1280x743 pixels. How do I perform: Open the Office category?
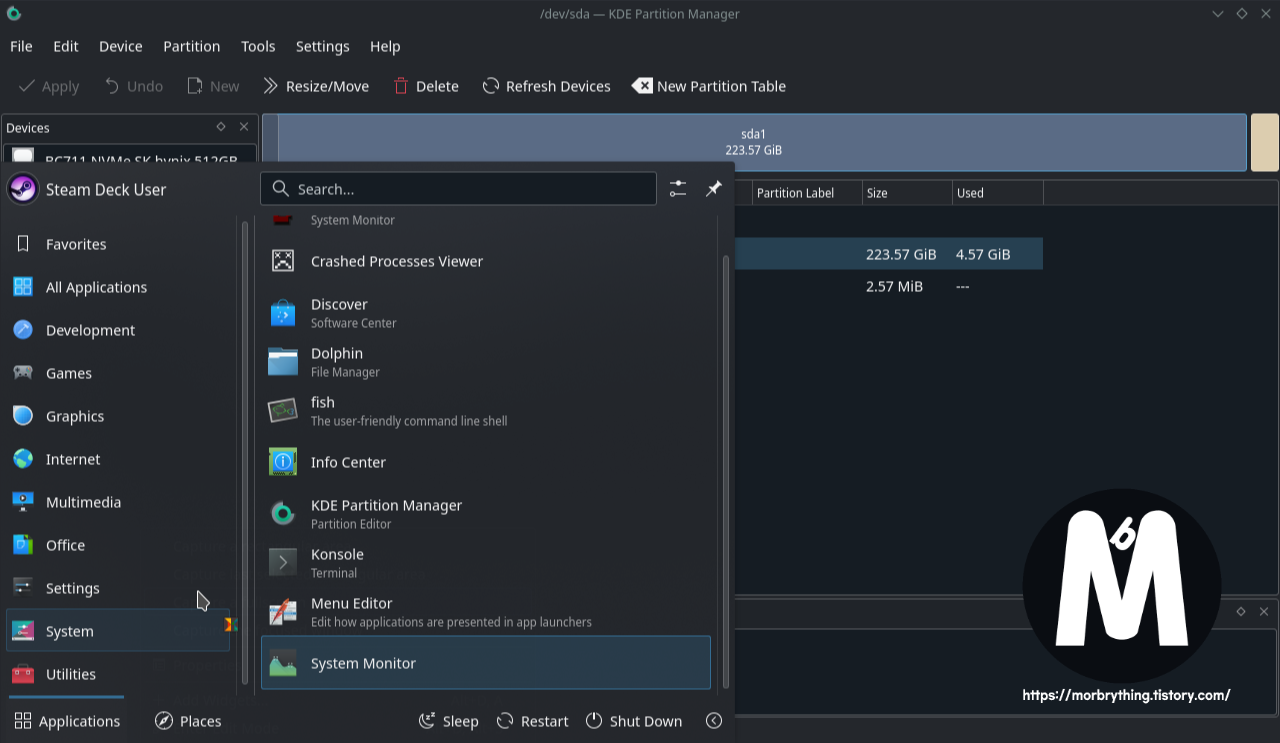tap(118, 545)
